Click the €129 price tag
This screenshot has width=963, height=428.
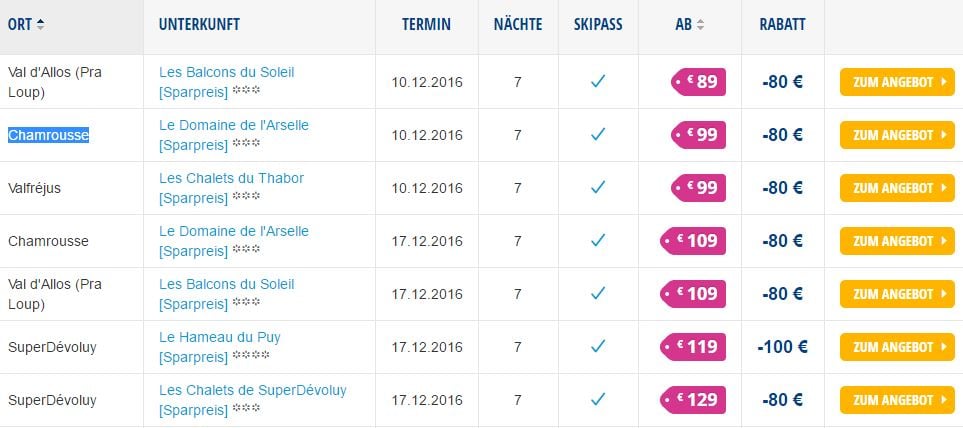coord(693,400)
